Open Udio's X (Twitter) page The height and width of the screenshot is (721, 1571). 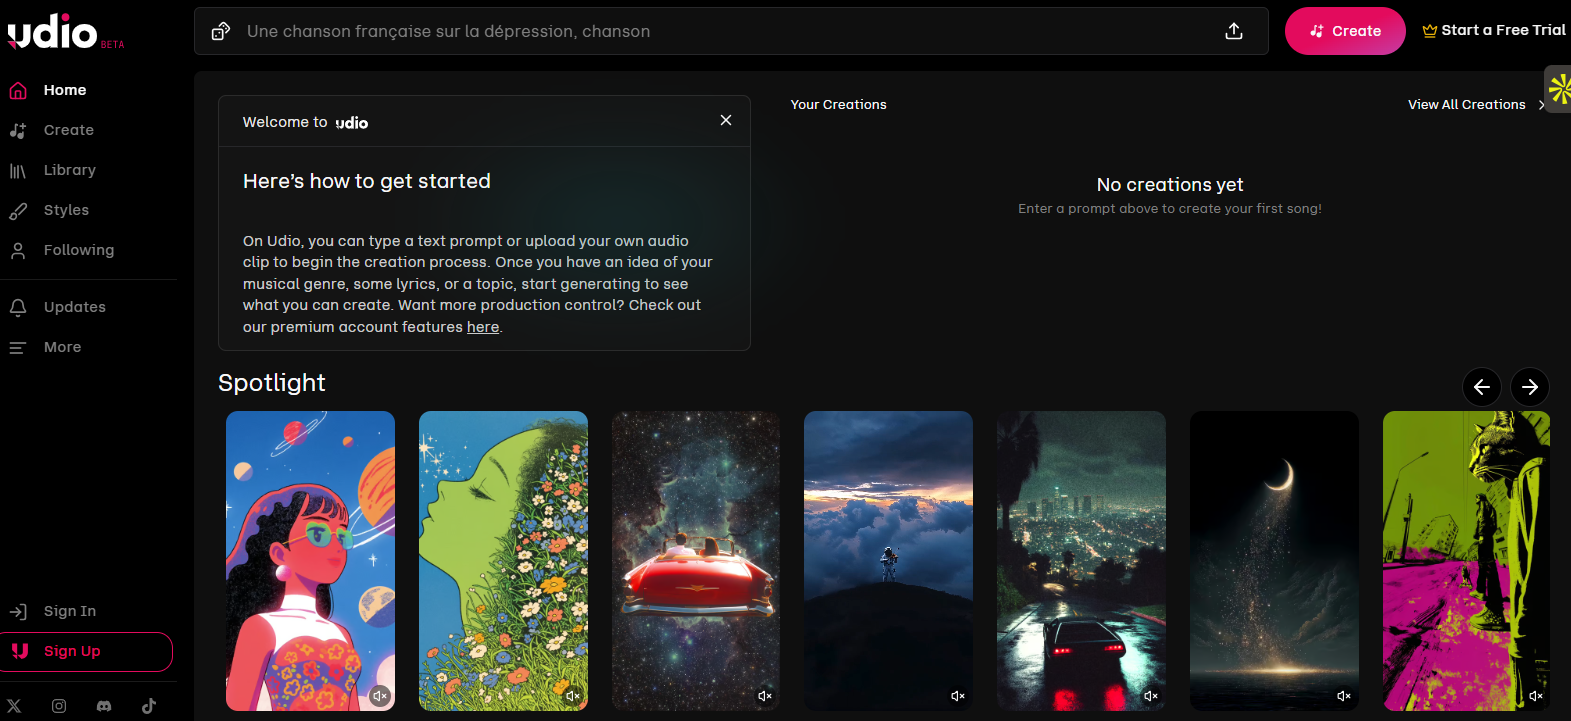click(14, 706)
